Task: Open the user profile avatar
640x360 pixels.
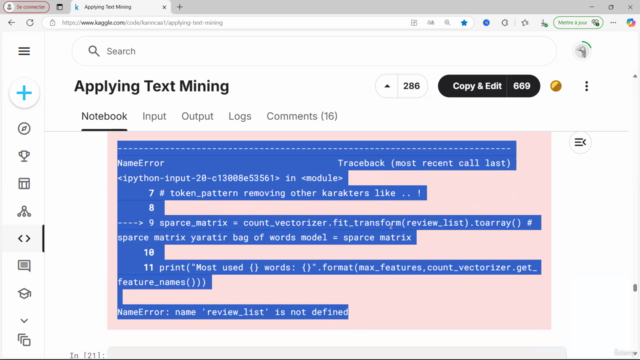Action: tap(582, 51)
